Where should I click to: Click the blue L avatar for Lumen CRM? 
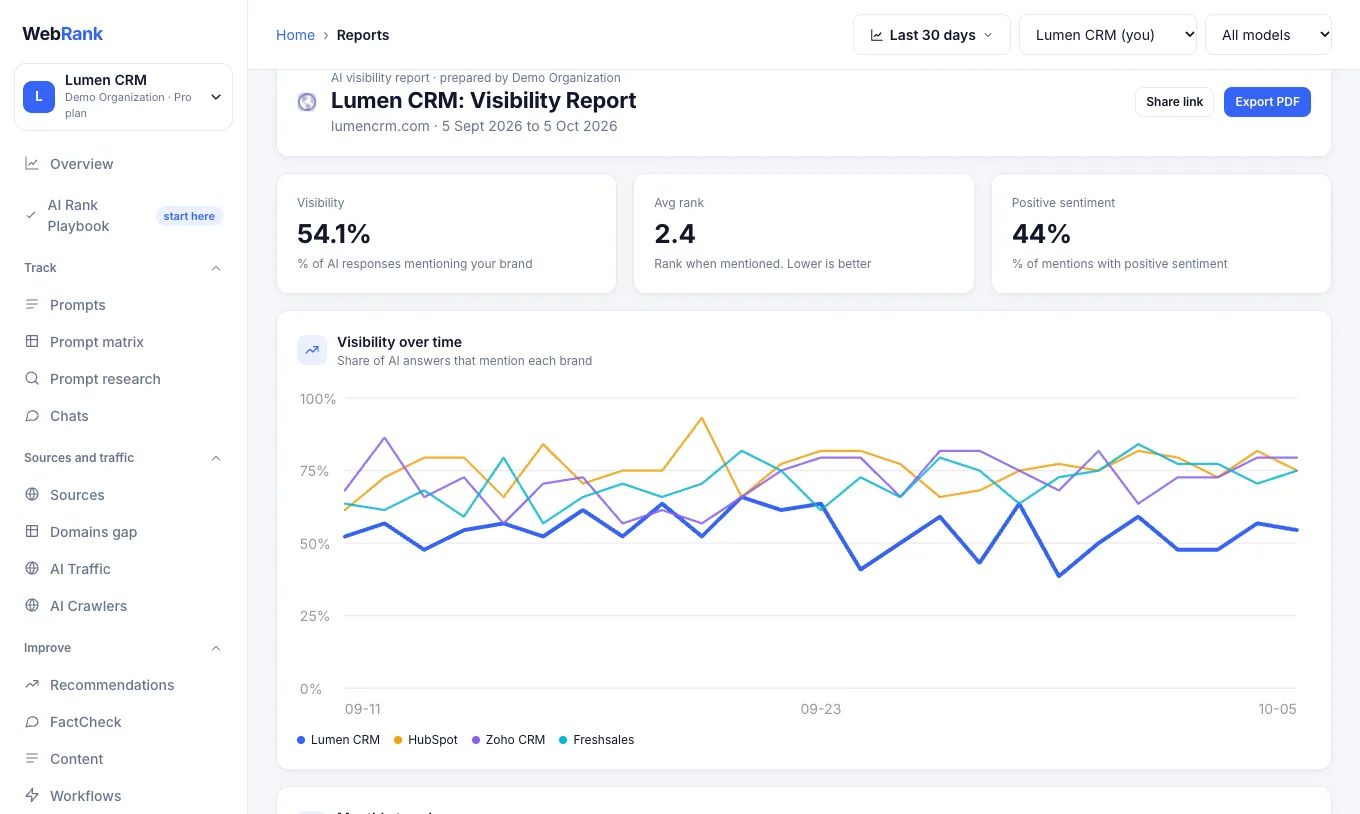coord(39,96)
